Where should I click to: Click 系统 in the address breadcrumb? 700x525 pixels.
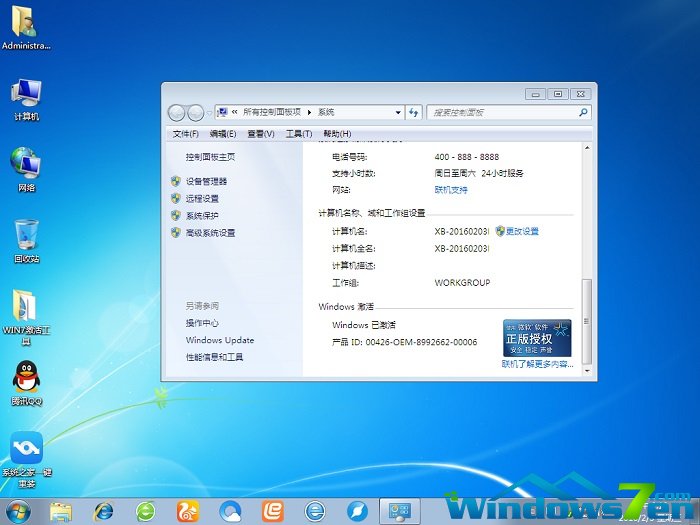point(326,112)
